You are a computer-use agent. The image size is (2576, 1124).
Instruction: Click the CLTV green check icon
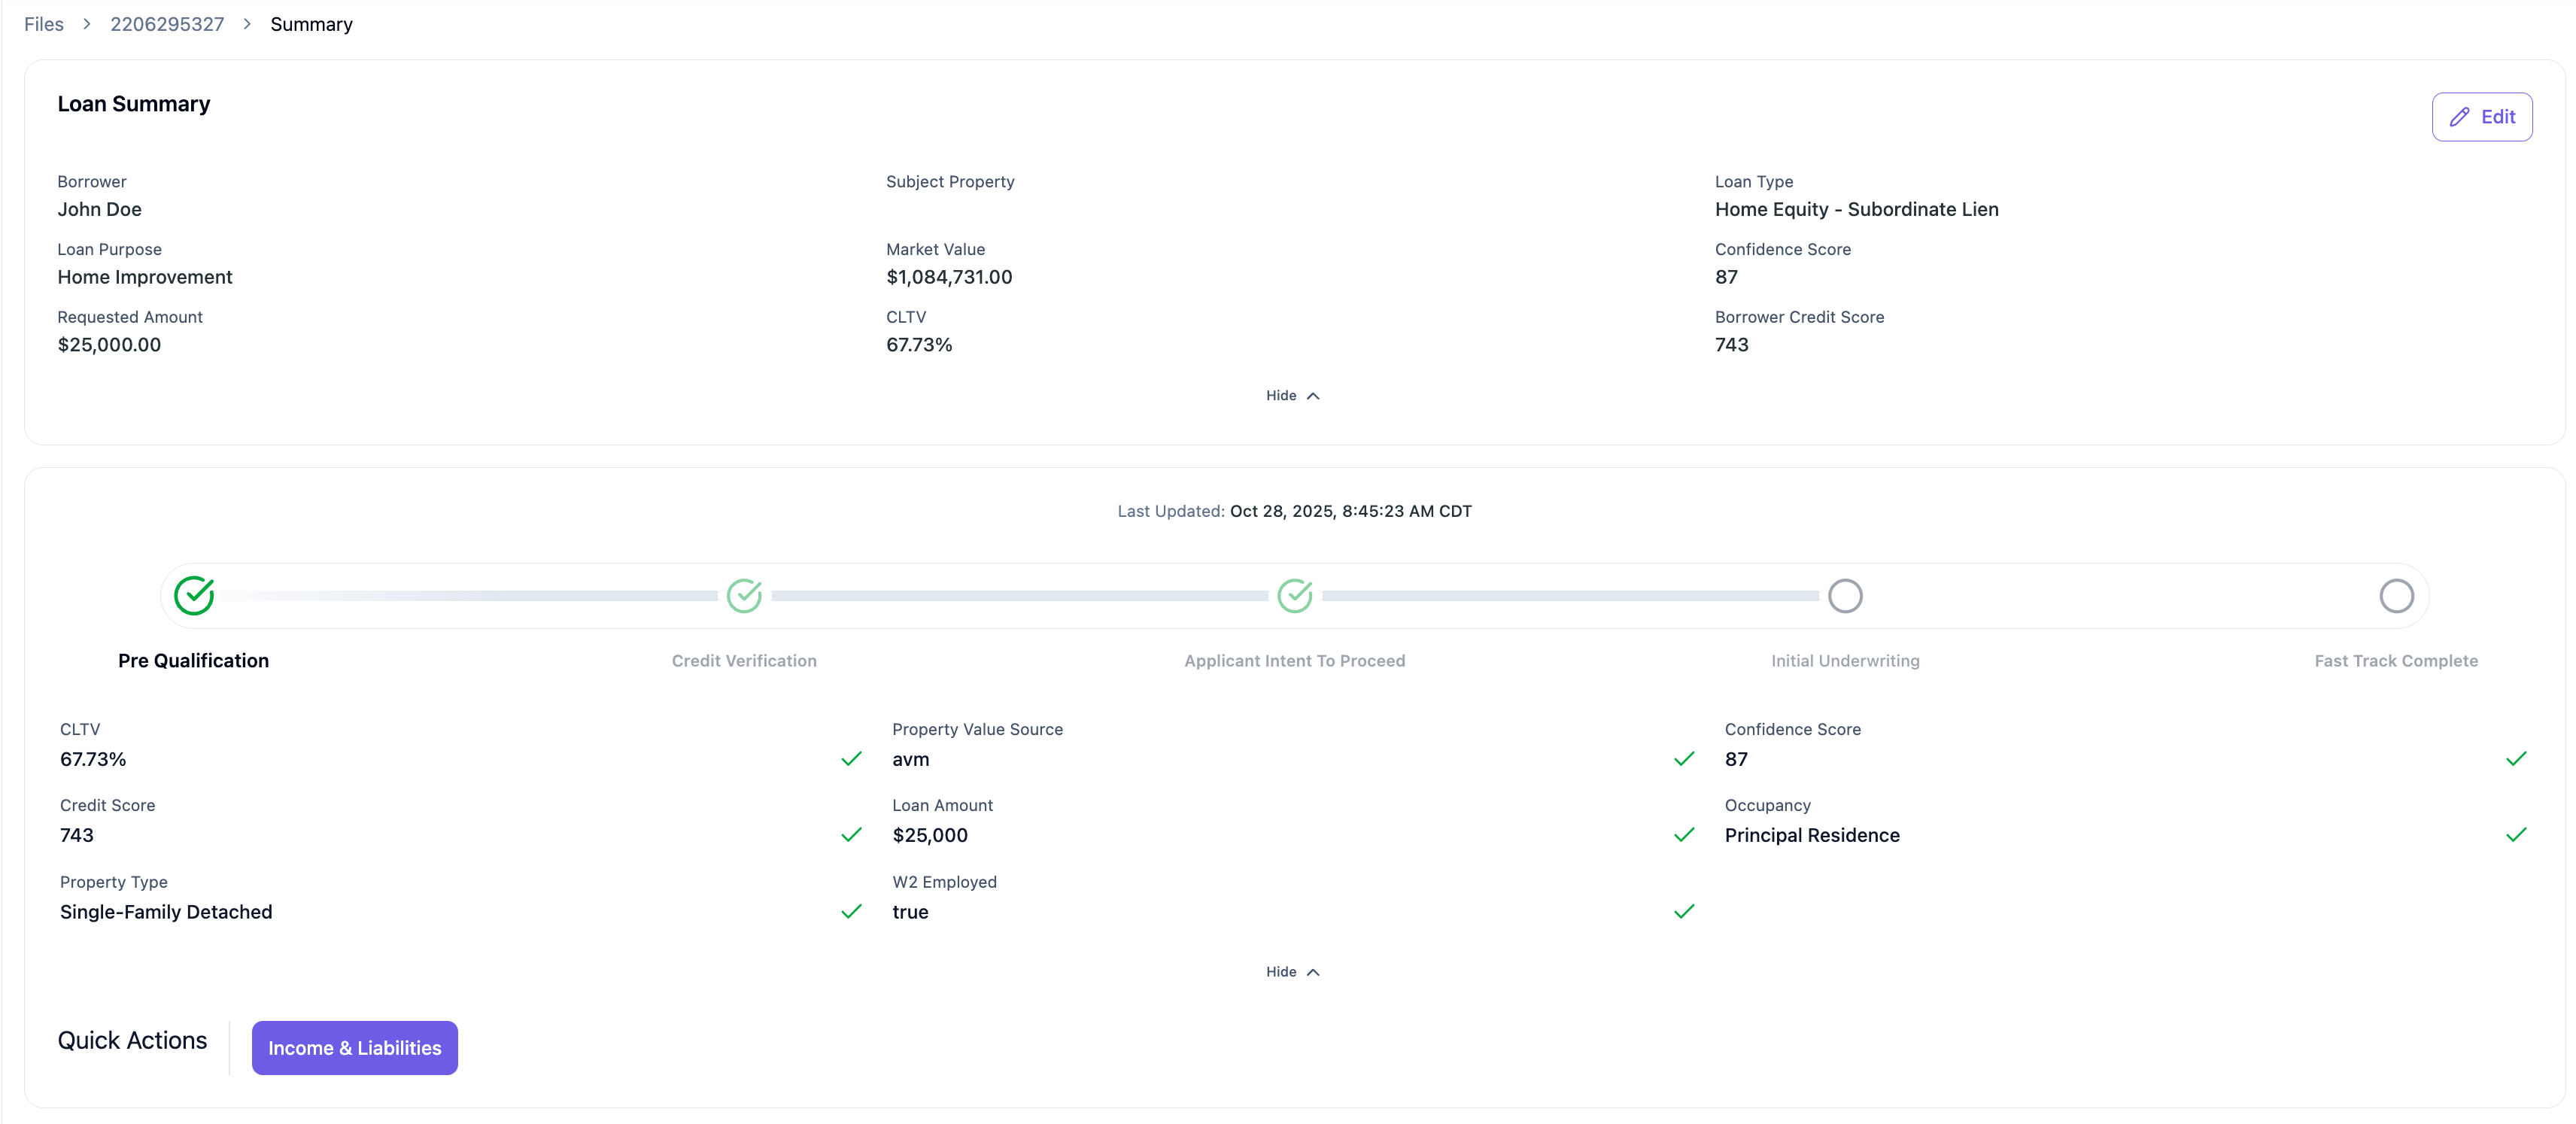851,758
